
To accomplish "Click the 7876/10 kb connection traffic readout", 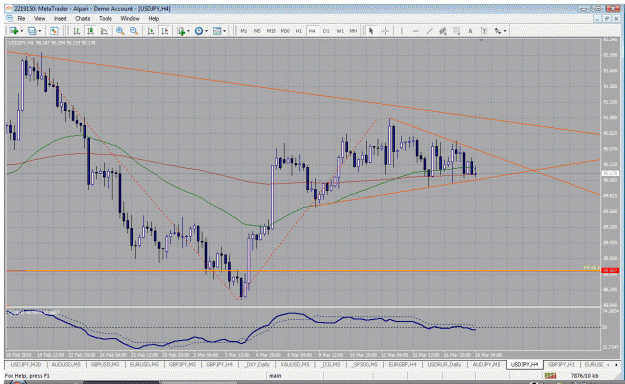I will point(584,376).
